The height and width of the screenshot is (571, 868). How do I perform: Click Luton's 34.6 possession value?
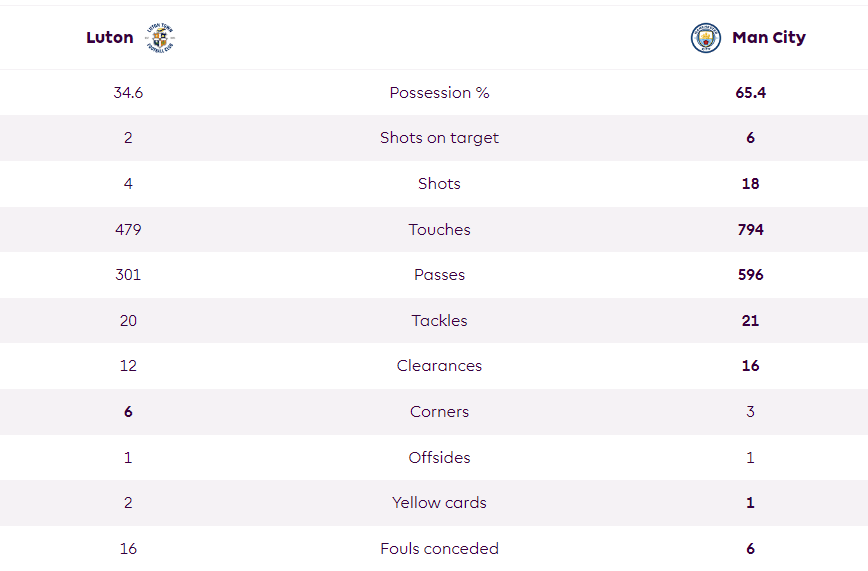(128, 92)
